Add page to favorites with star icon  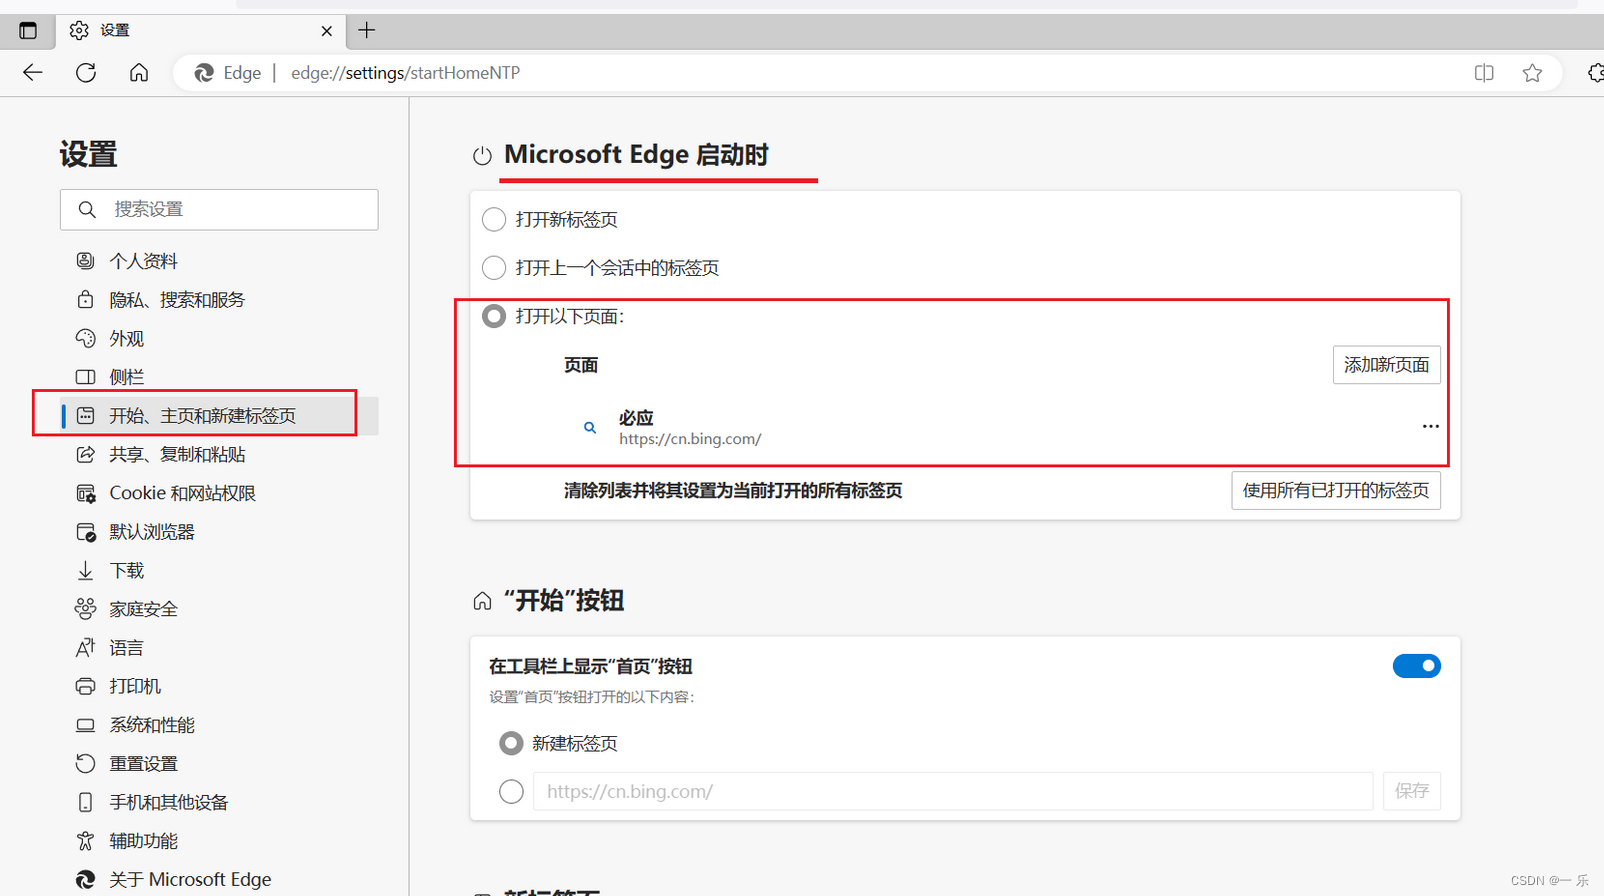coord(1532,72)
